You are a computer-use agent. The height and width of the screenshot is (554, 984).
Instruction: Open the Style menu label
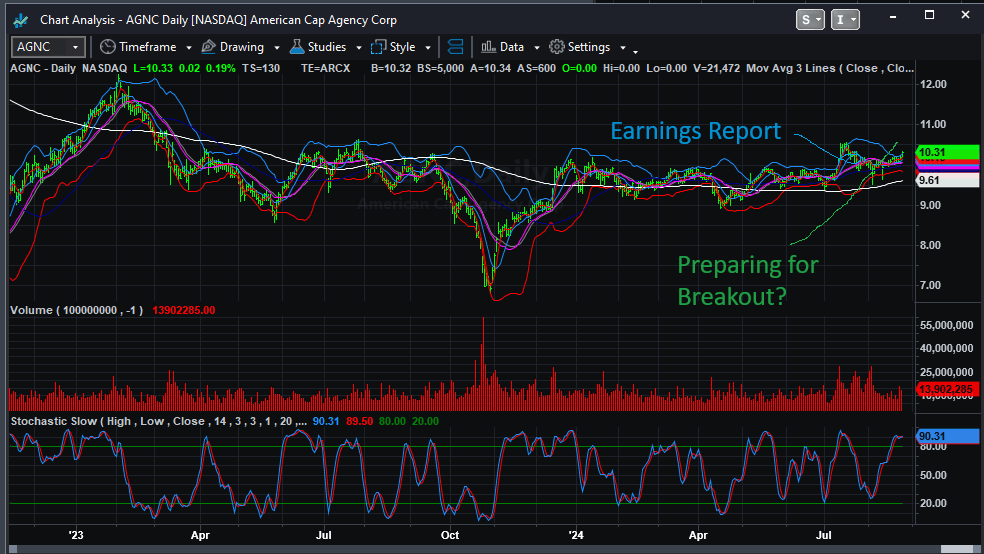[403, 47]
